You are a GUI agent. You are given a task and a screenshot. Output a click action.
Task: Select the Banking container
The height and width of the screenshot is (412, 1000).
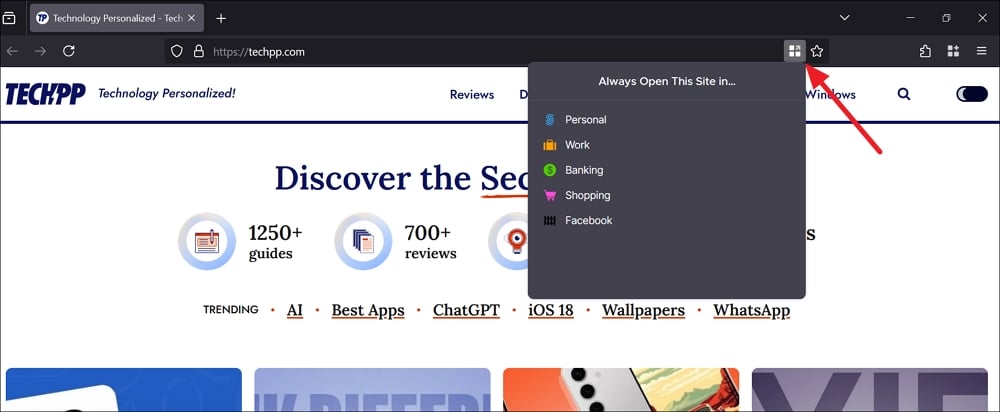click(666, 170)
